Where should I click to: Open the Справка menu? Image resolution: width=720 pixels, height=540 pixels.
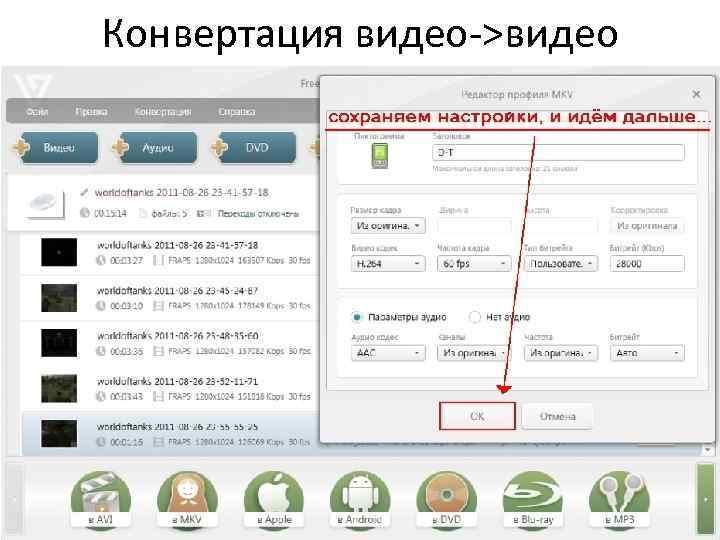pyautogui.click(x=236, y=112)
